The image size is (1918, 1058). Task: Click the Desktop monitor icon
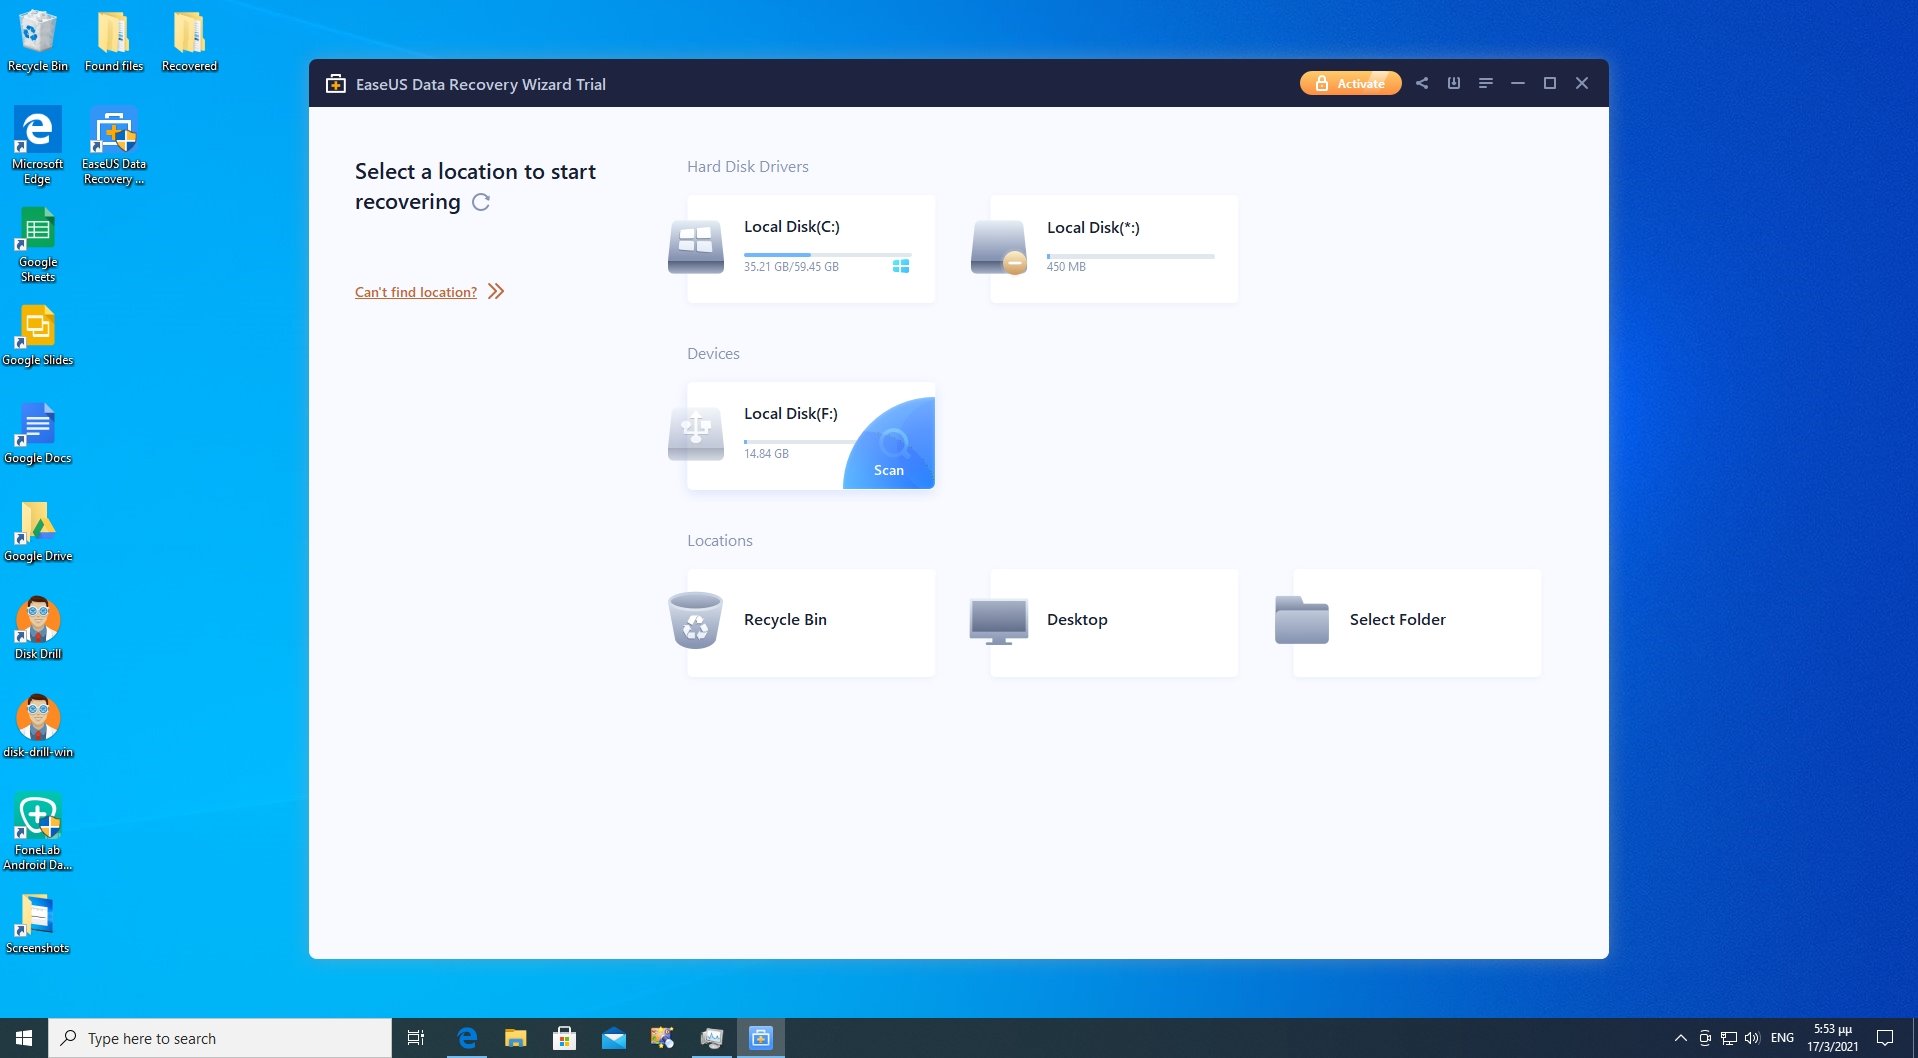click(999, 621)
